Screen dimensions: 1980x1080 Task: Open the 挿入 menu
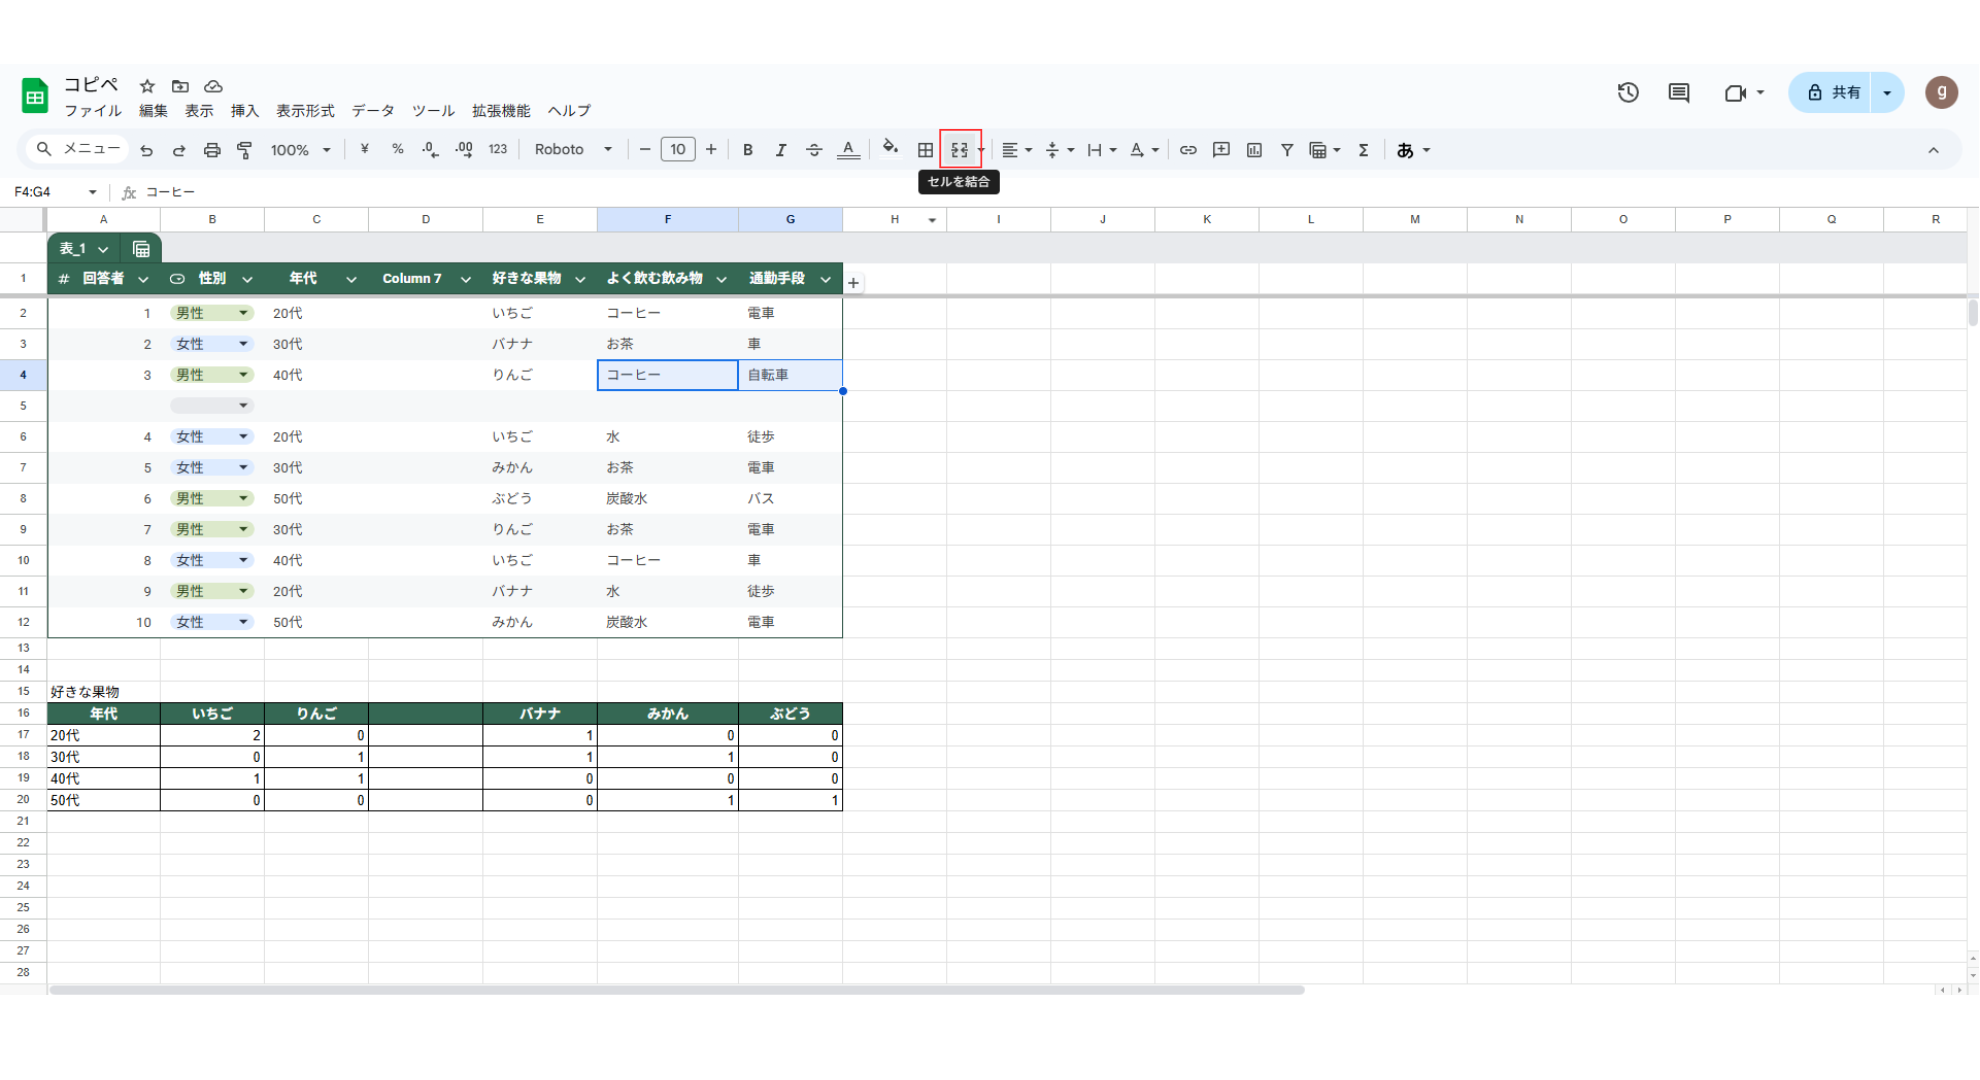[x=245, y=111]
